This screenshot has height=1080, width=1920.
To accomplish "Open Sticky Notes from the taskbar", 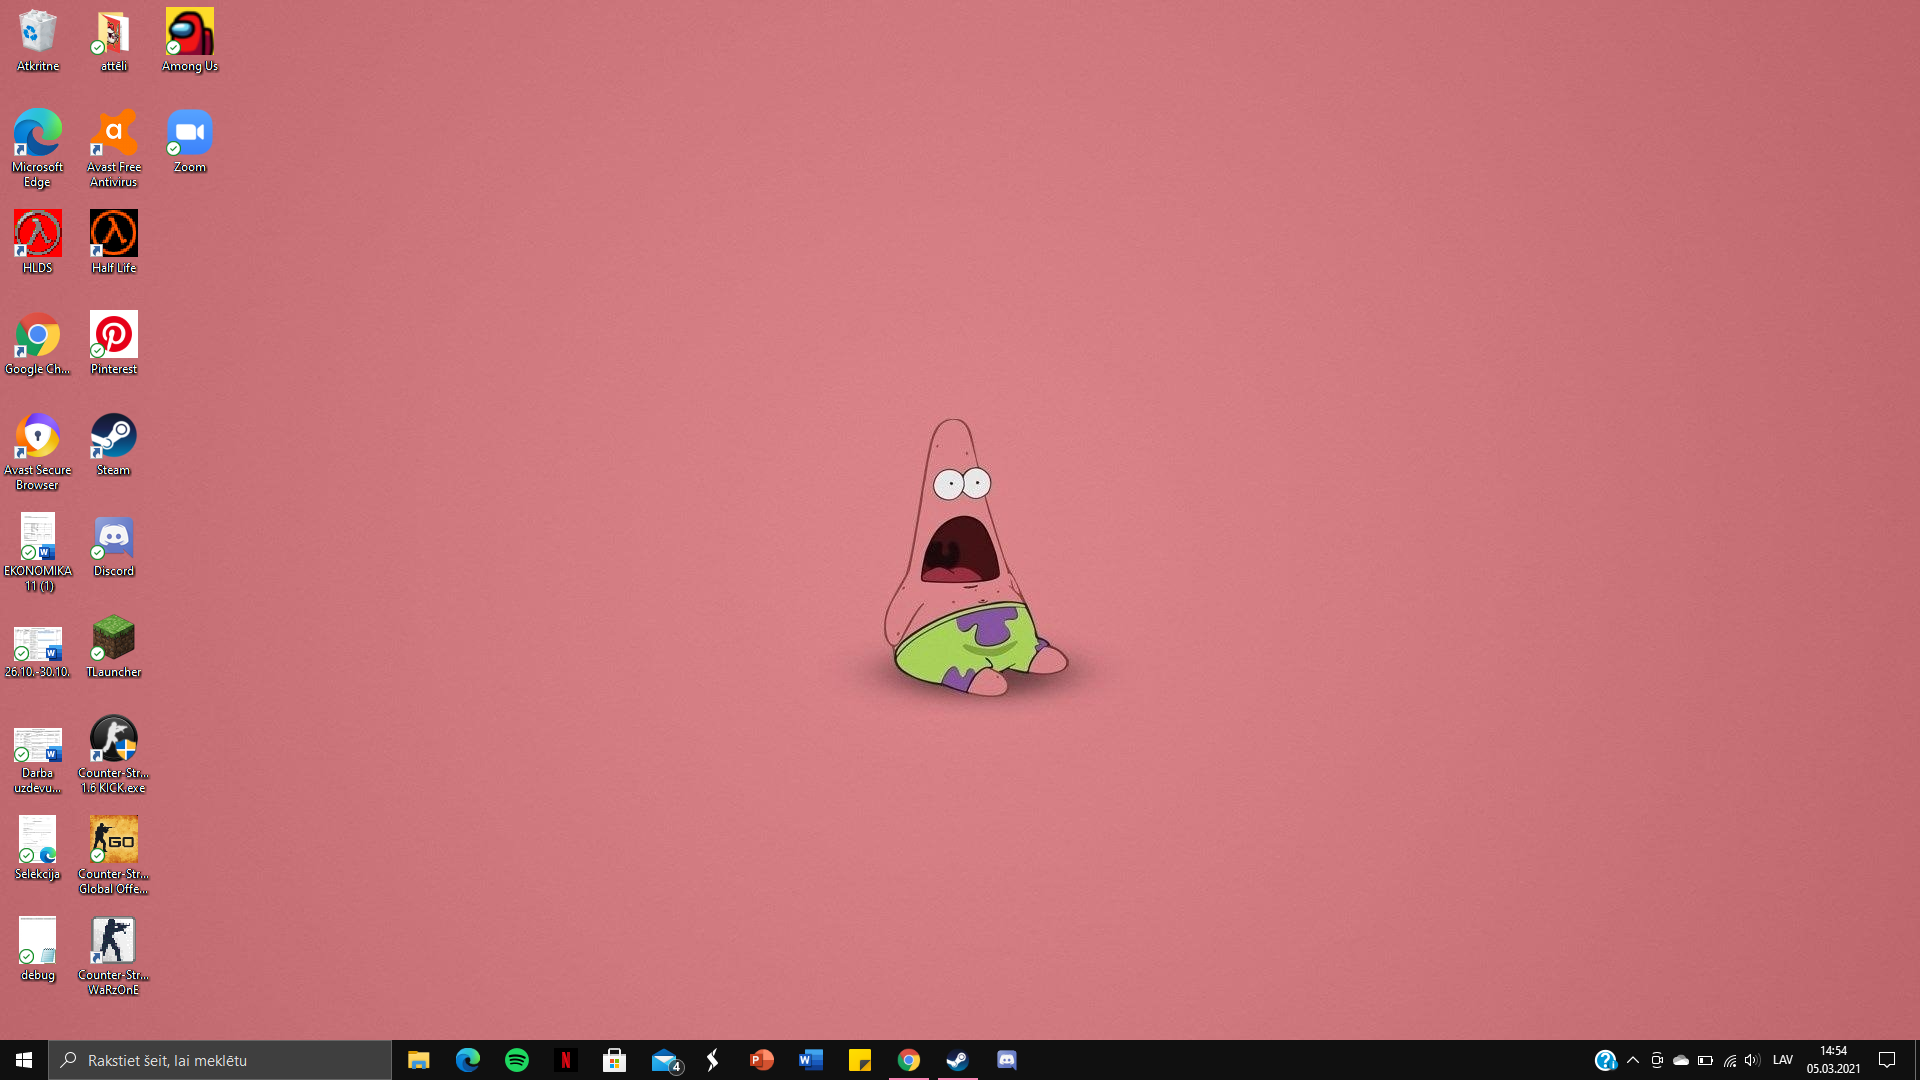I will tap(859, 1060).
